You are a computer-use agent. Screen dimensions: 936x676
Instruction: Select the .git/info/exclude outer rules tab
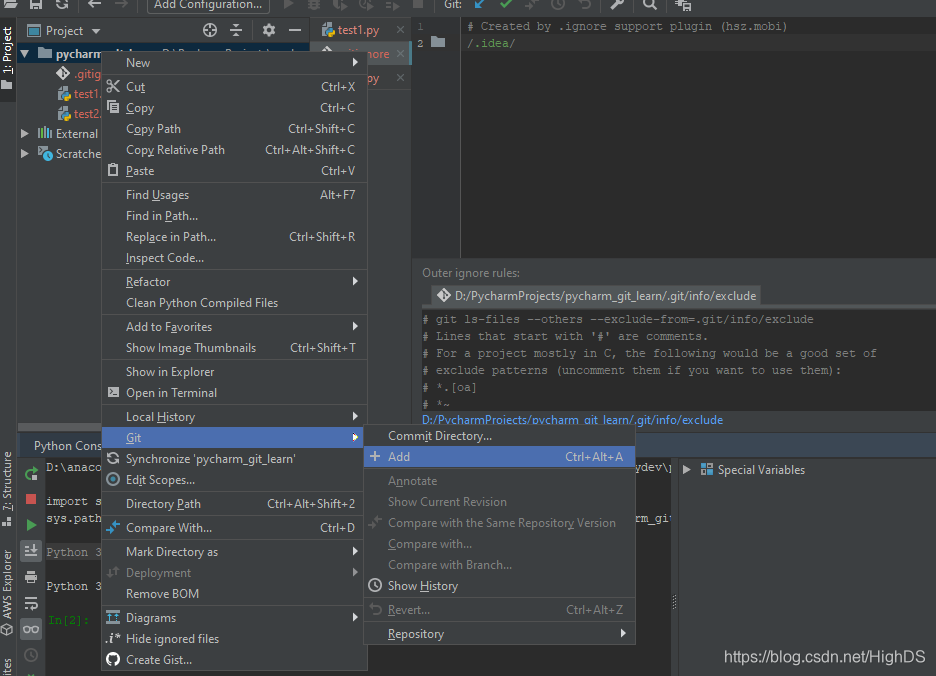point(596,296)
